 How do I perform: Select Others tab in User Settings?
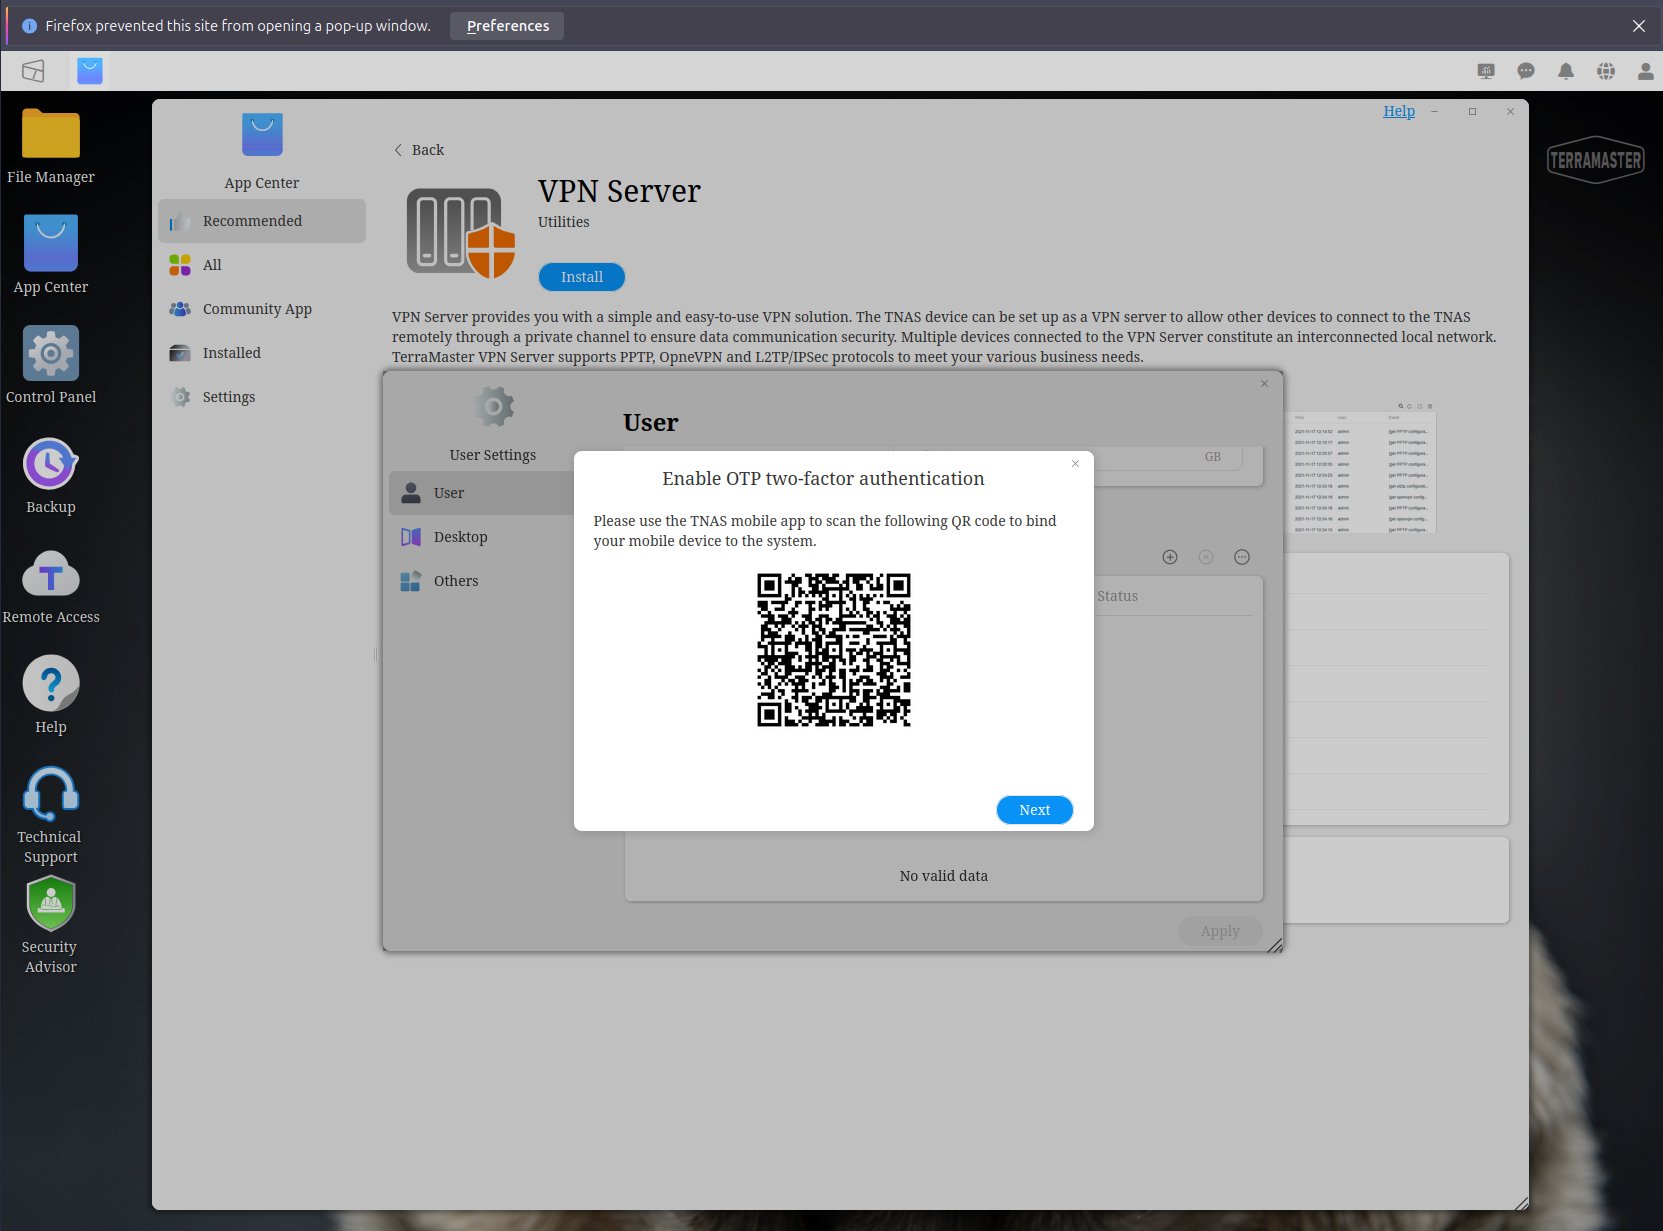click(x=482, y=581)
